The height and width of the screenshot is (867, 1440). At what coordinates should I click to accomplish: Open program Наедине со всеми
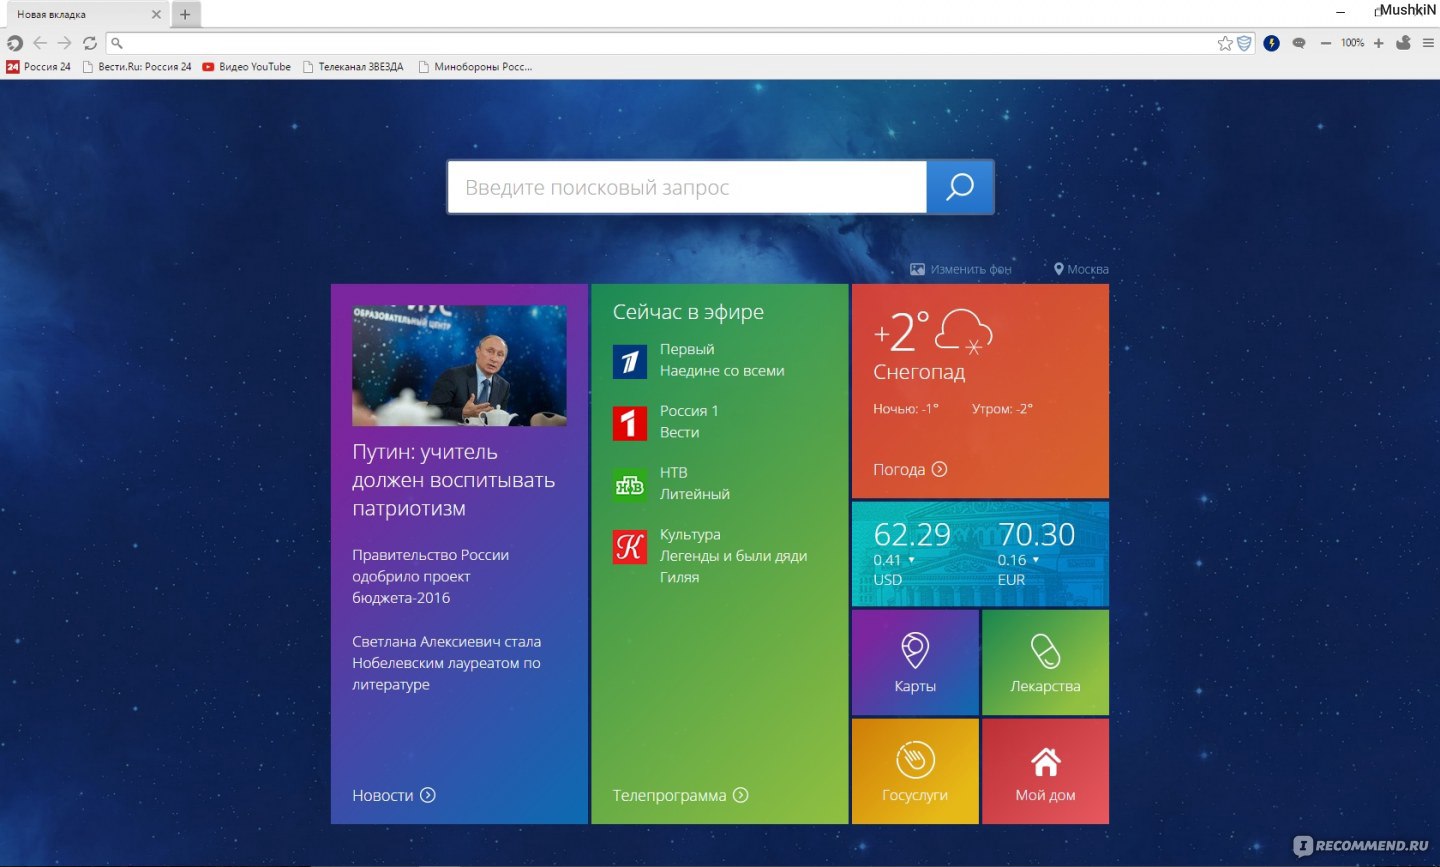[722, 371]
